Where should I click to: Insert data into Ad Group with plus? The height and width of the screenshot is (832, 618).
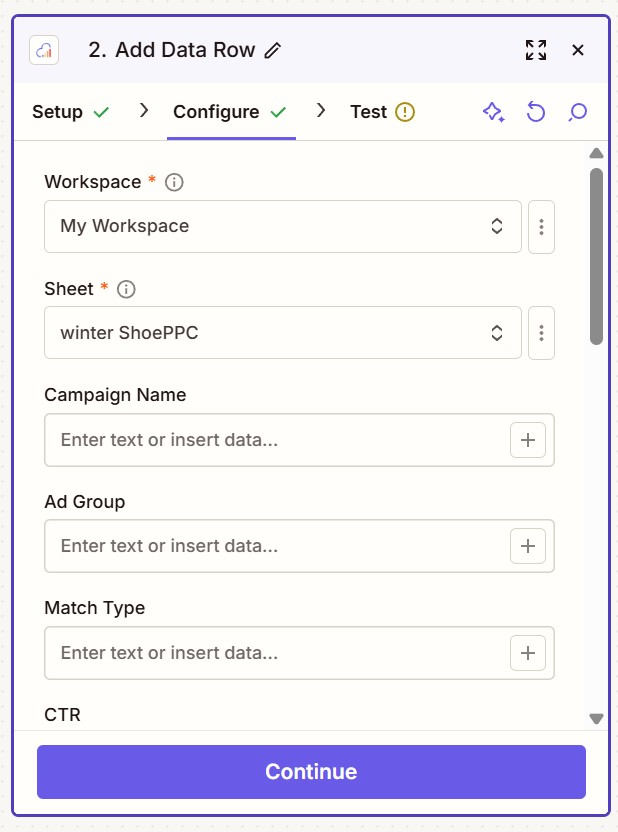click(528, 546)
